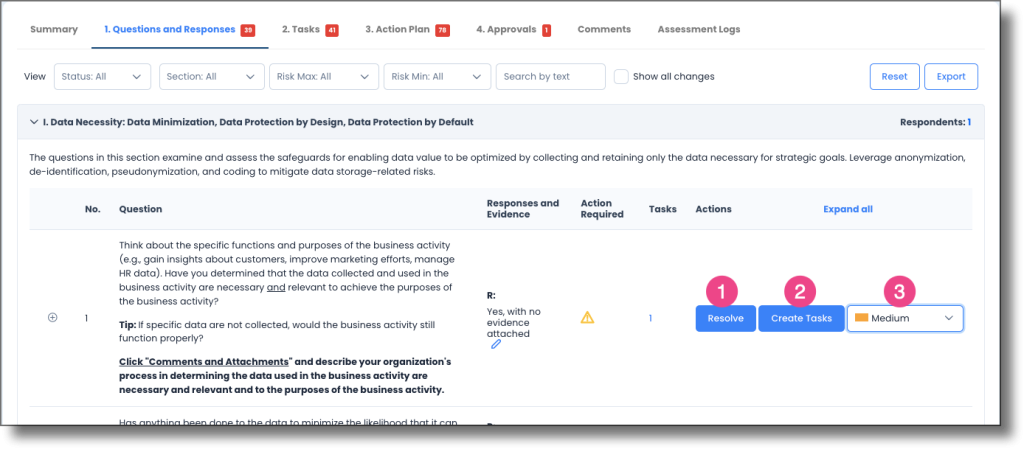Click the Expand all link

click(x=848, y=209)
